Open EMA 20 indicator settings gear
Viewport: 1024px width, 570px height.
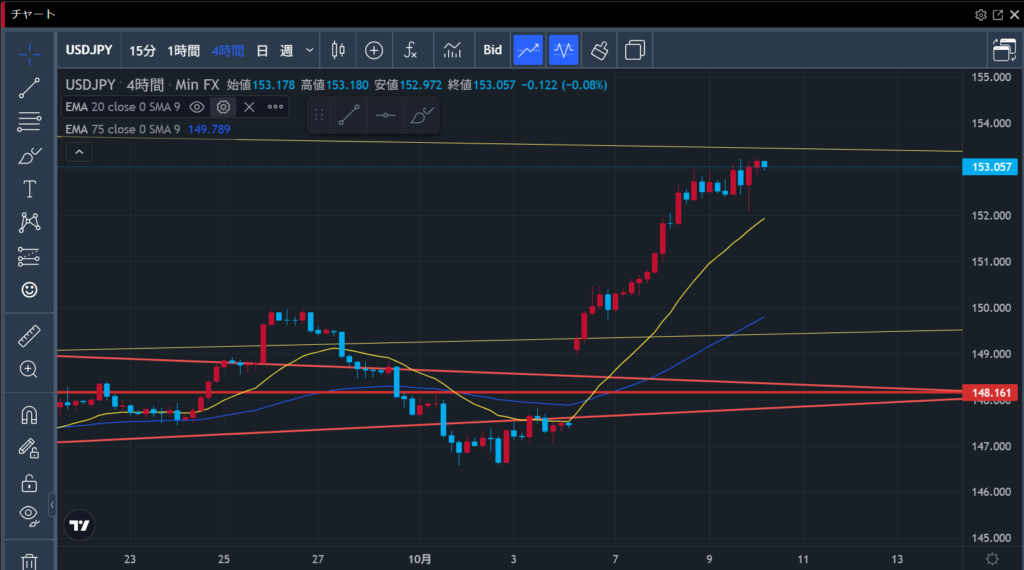coord(223,107)
